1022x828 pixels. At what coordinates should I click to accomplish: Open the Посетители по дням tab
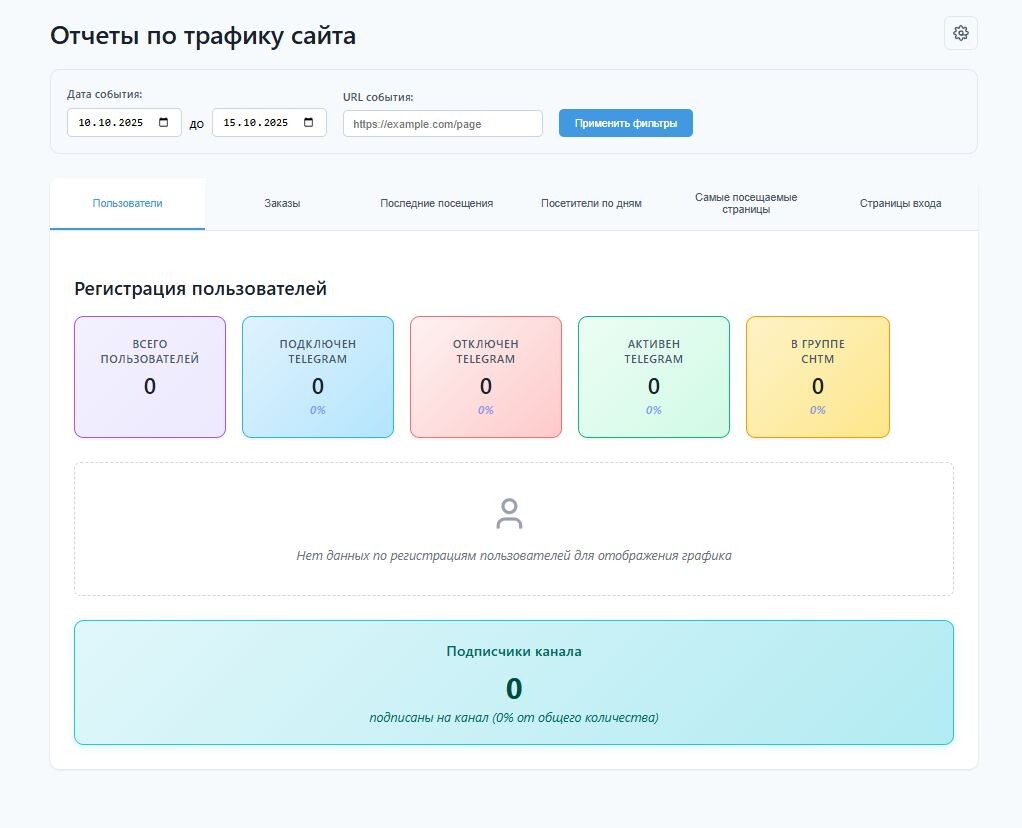pyautogui.click(x=591, y=204)
